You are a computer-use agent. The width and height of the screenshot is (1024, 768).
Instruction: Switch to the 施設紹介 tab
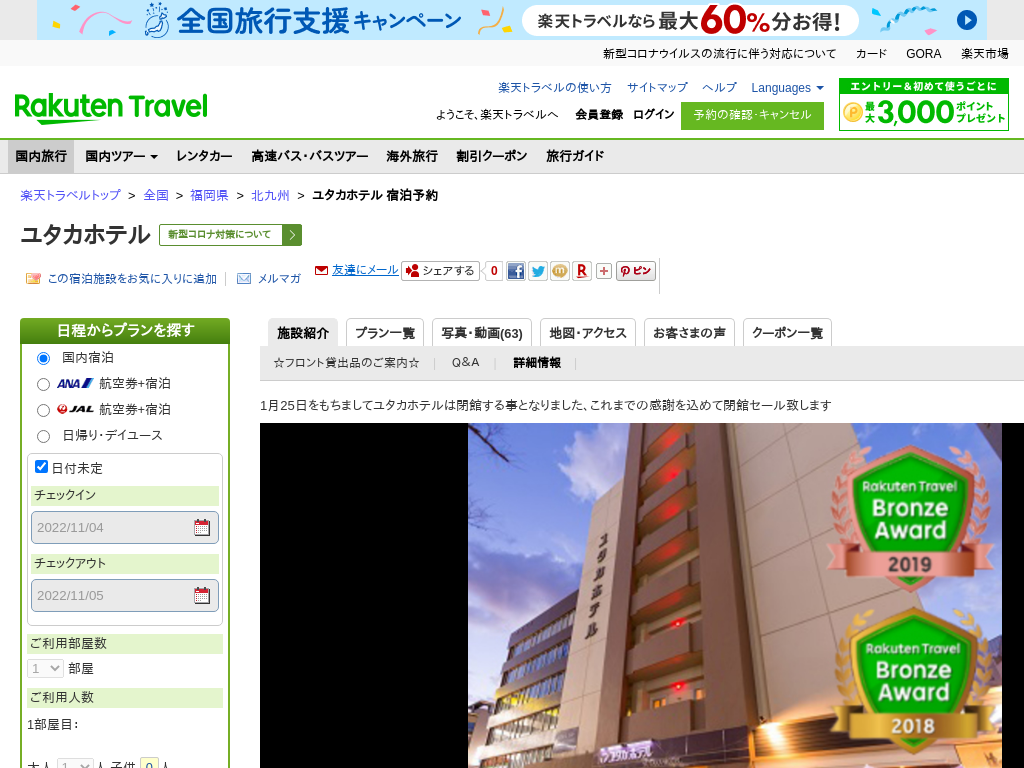click(x=303, y=333)
